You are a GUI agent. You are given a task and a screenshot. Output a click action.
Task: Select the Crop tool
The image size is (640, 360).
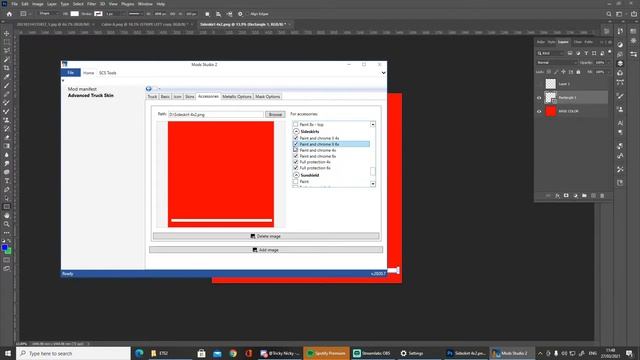7,68
